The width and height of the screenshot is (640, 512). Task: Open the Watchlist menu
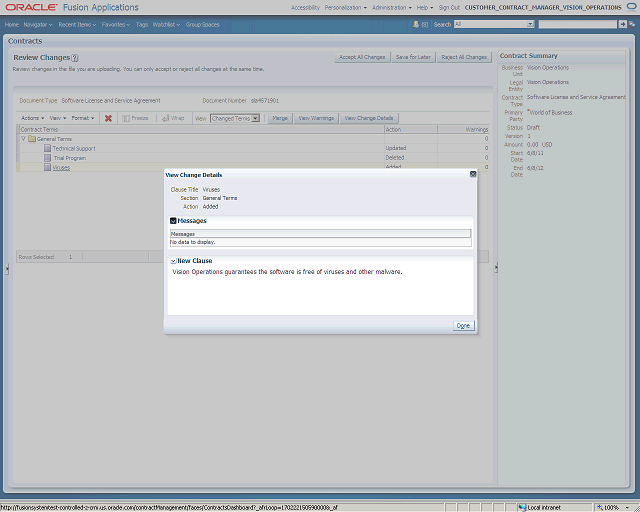[166, 24]
